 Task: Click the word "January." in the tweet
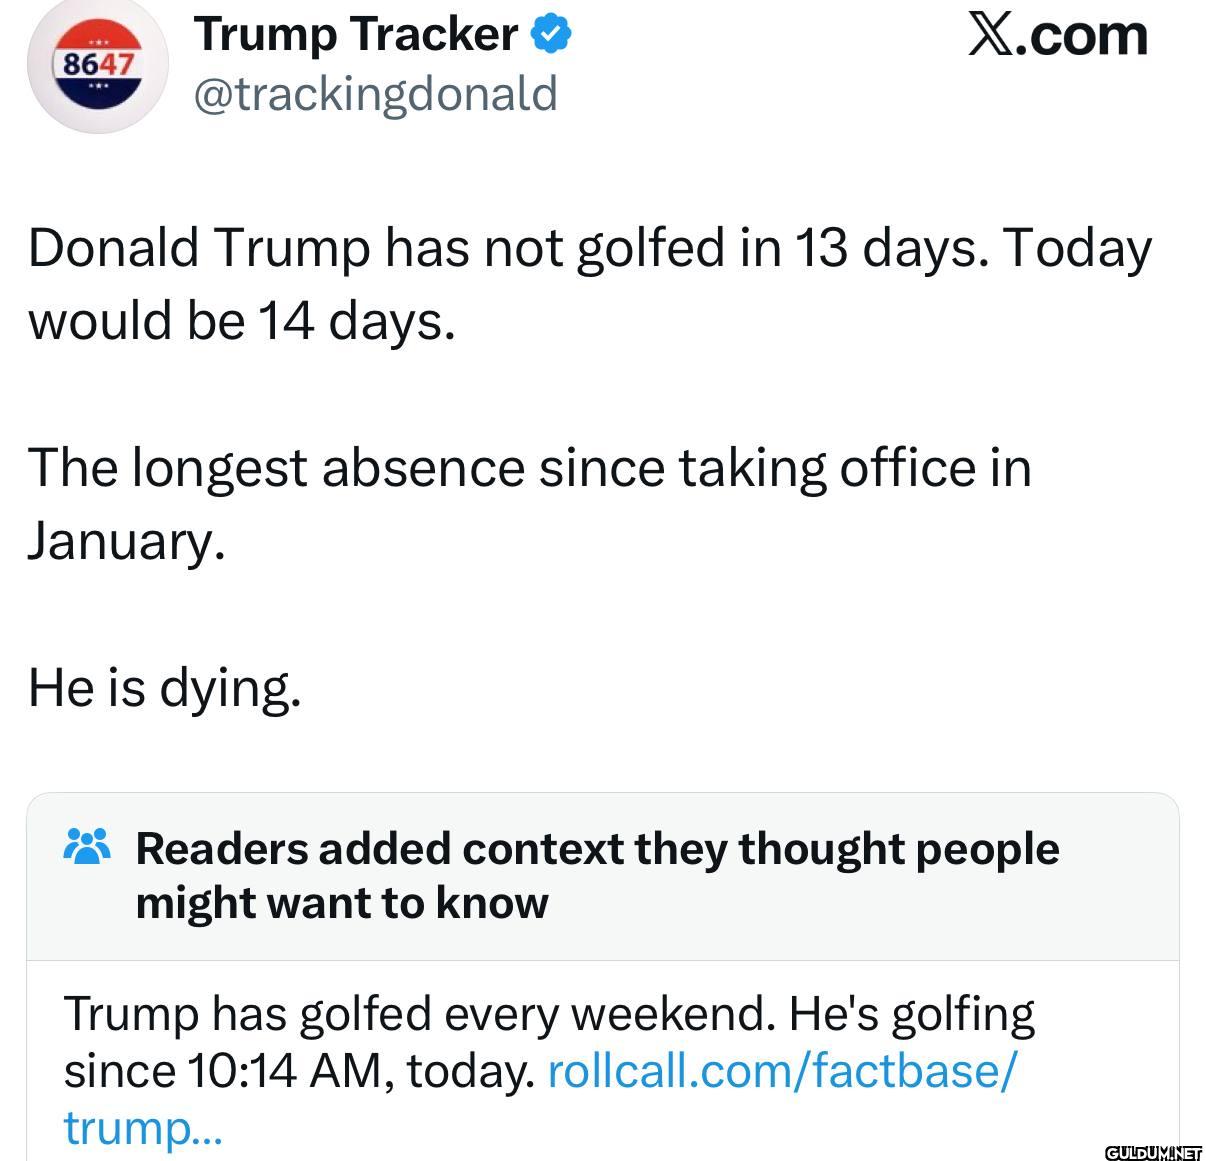point(126,541)
